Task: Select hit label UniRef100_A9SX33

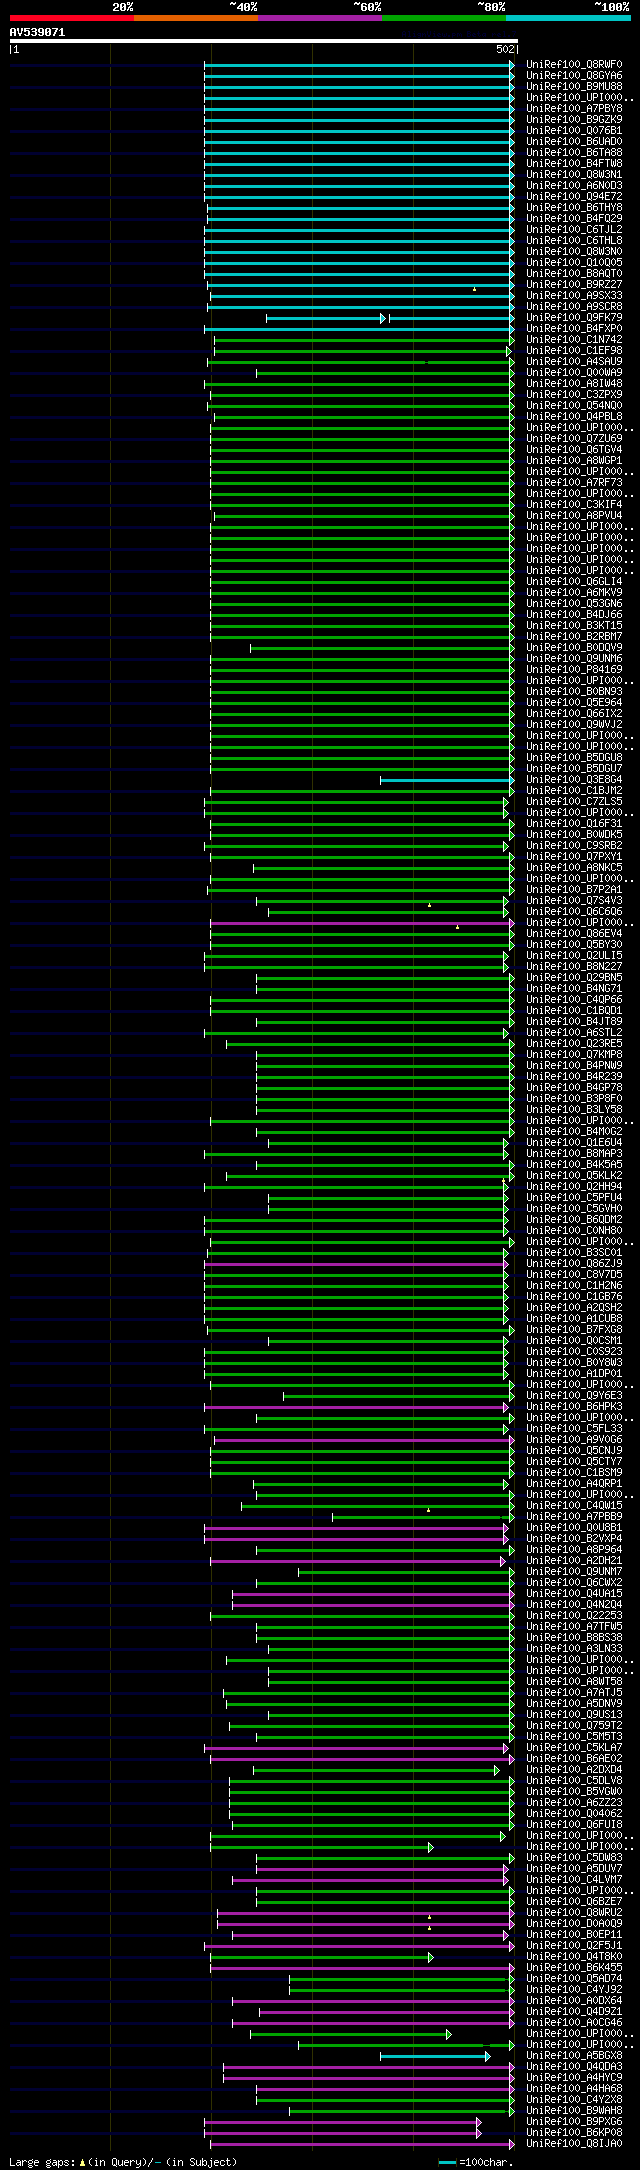Action: [574, 296]
